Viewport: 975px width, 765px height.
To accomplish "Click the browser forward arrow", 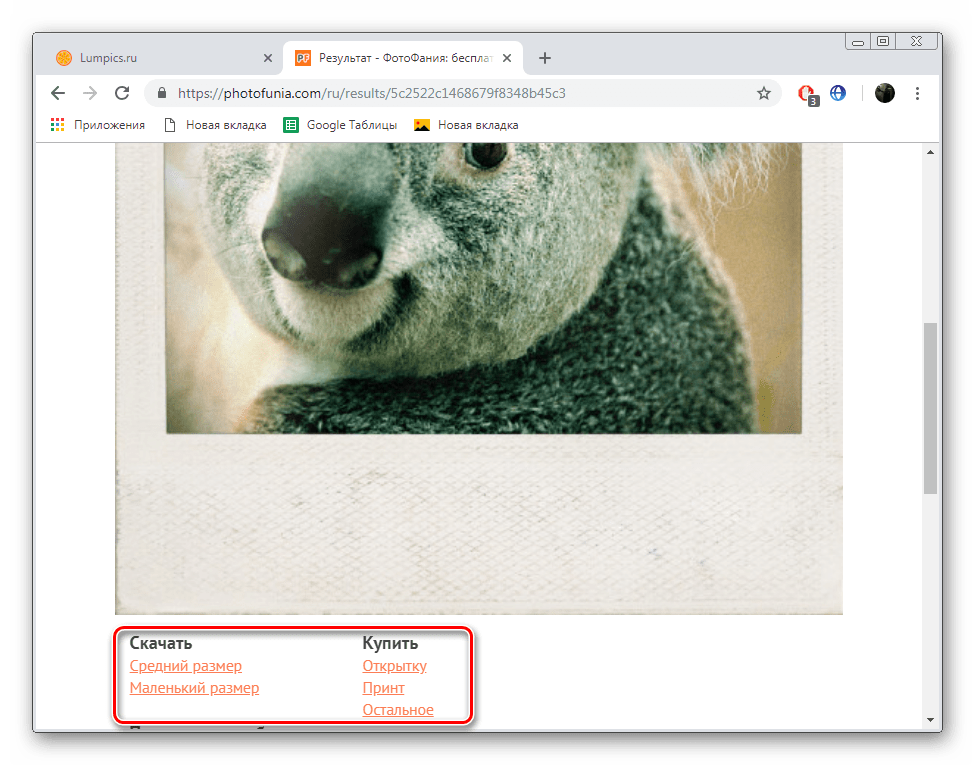I will pyautogui.click(x=90, y=93).
